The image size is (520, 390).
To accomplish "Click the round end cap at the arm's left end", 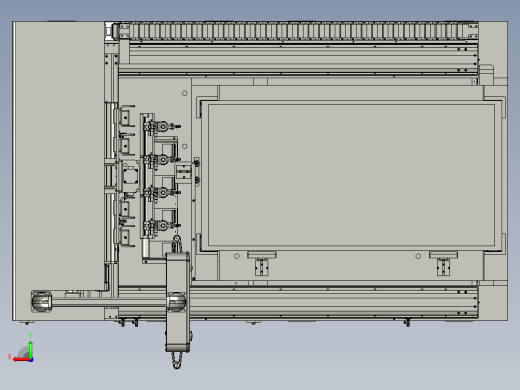I will pyautogui.click(x=41, y=301).
